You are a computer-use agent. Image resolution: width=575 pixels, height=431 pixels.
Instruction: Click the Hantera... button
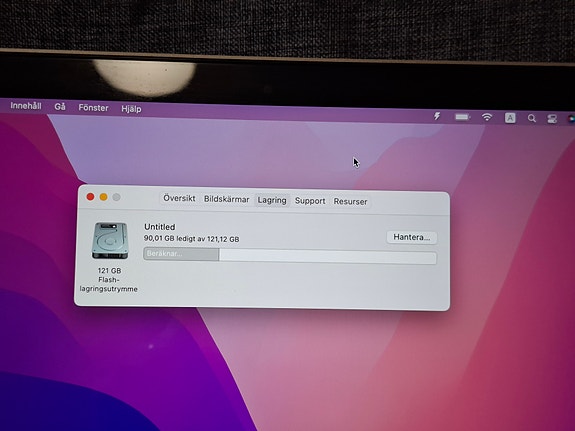411,237
